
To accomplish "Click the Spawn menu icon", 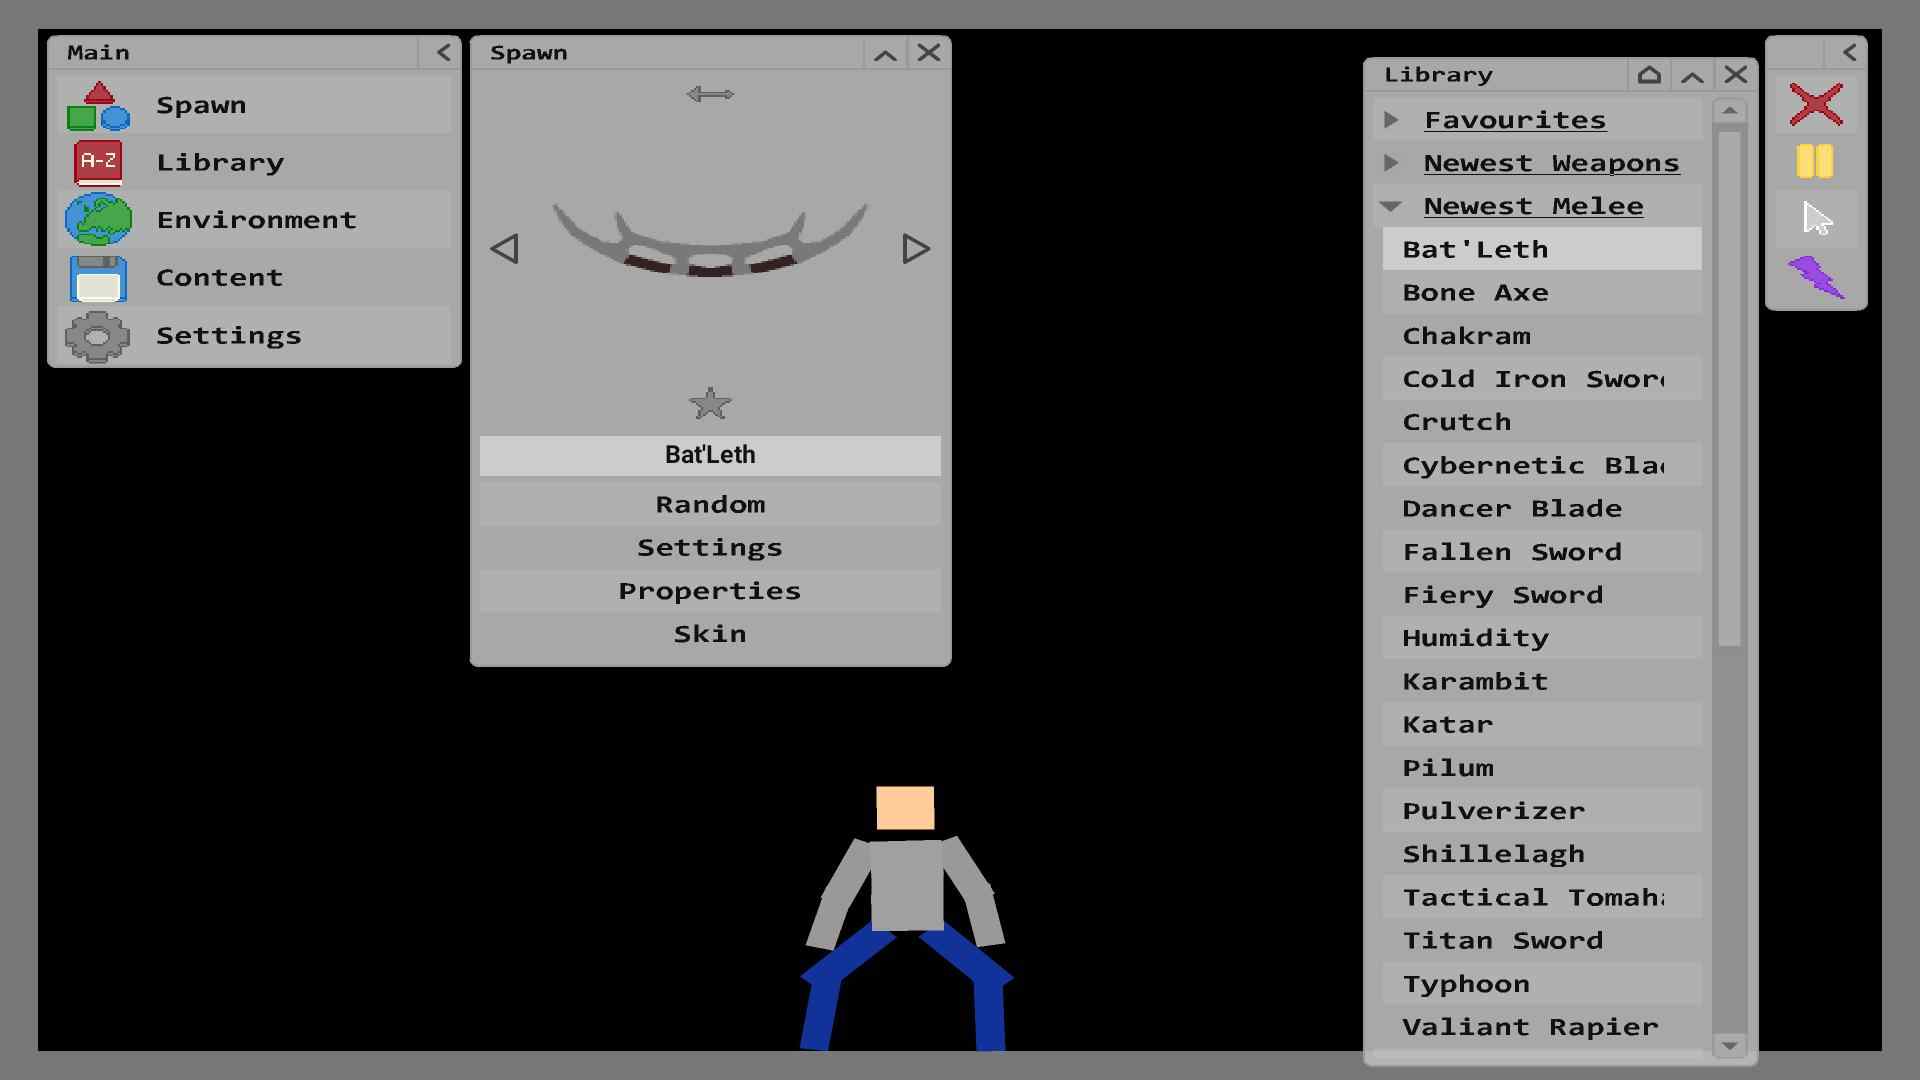I will pos(99,104).
